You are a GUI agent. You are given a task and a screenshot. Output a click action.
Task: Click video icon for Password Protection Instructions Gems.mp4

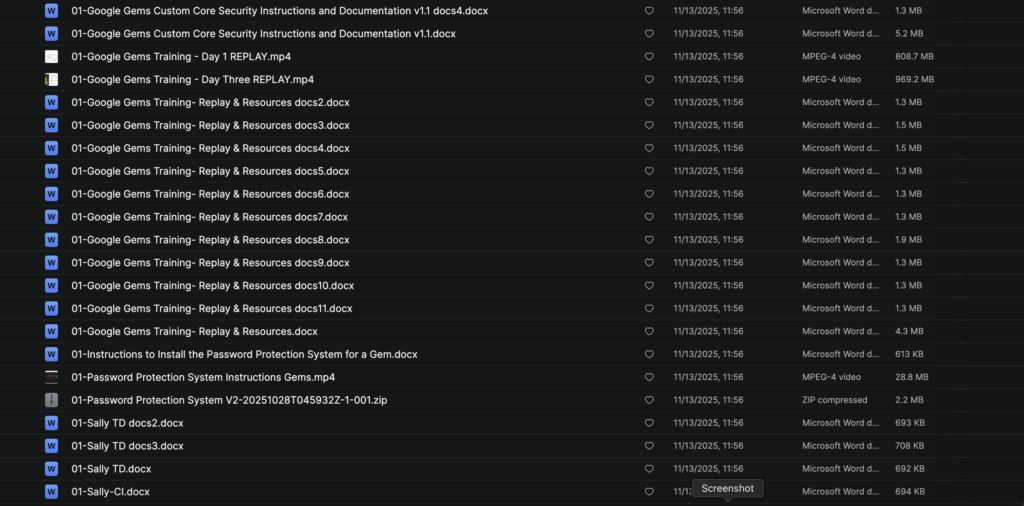(x=51, y=377)
